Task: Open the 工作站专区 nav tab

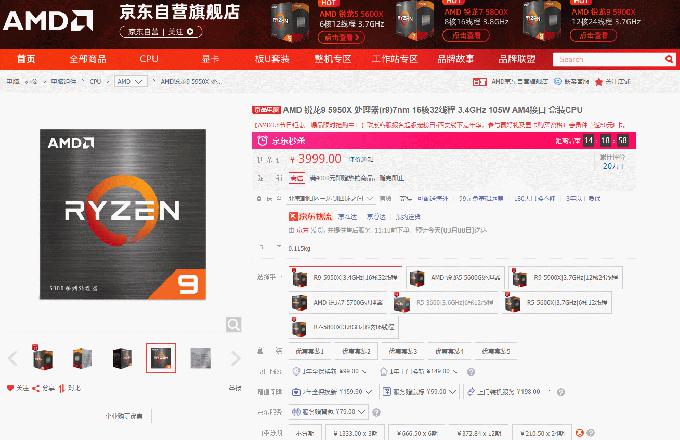Action: click(394, 59)
